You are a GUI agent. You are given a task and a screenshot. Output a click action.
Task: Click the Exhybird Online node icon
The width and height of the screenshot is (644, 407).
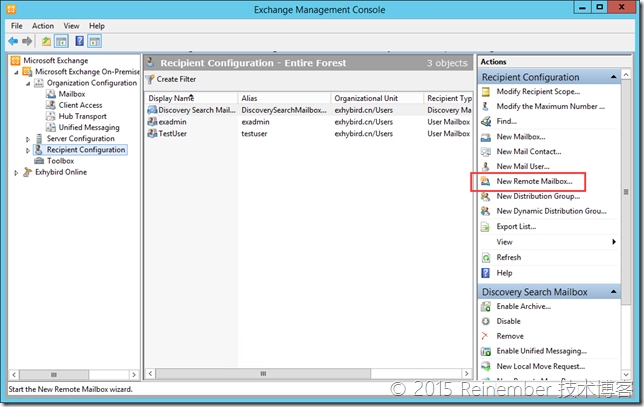click(x=28, y=172)
